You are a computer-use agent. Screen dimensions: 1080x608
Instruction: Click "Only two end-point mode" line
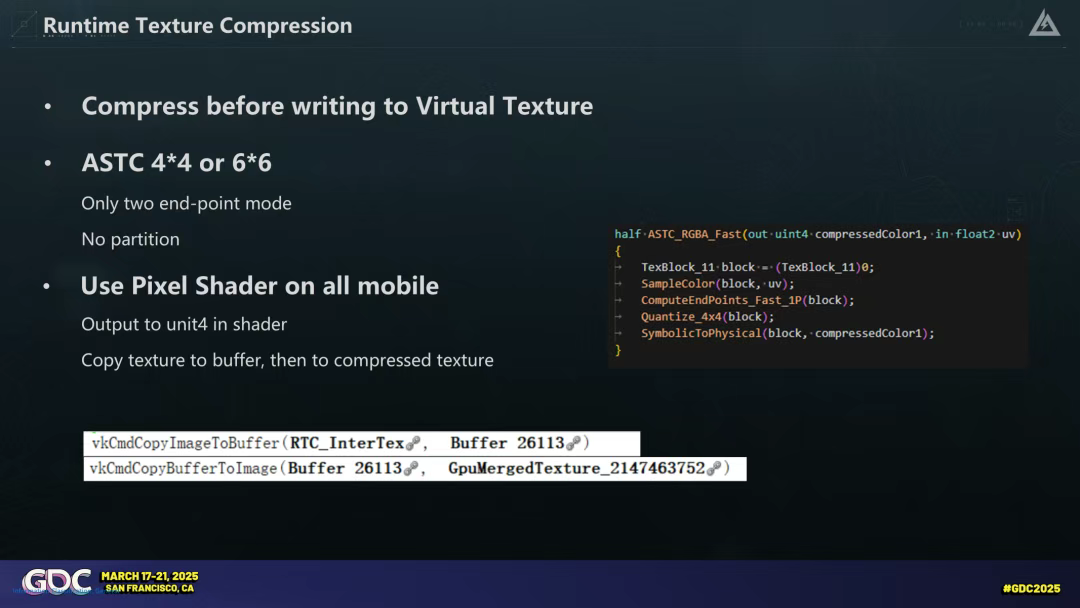pyautogui.click(x=186, y=203)
